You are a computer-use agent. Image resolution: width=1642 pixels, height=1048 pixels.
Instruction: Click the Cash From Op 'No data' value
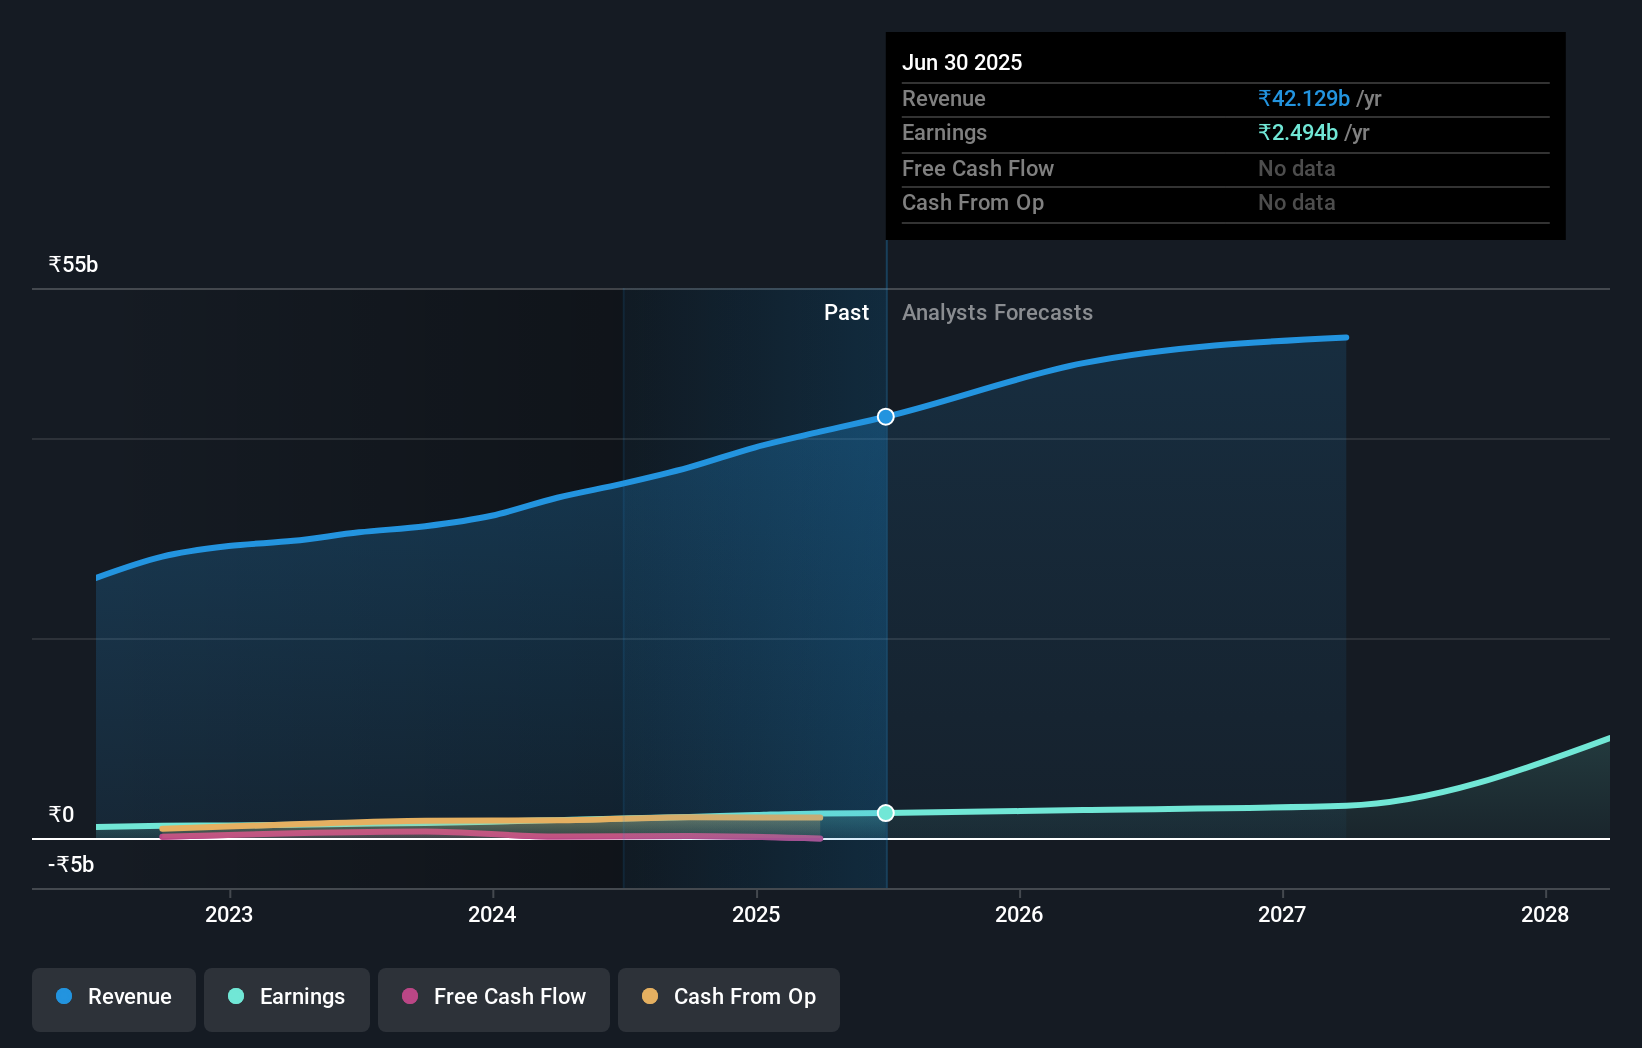(1296, 202)
